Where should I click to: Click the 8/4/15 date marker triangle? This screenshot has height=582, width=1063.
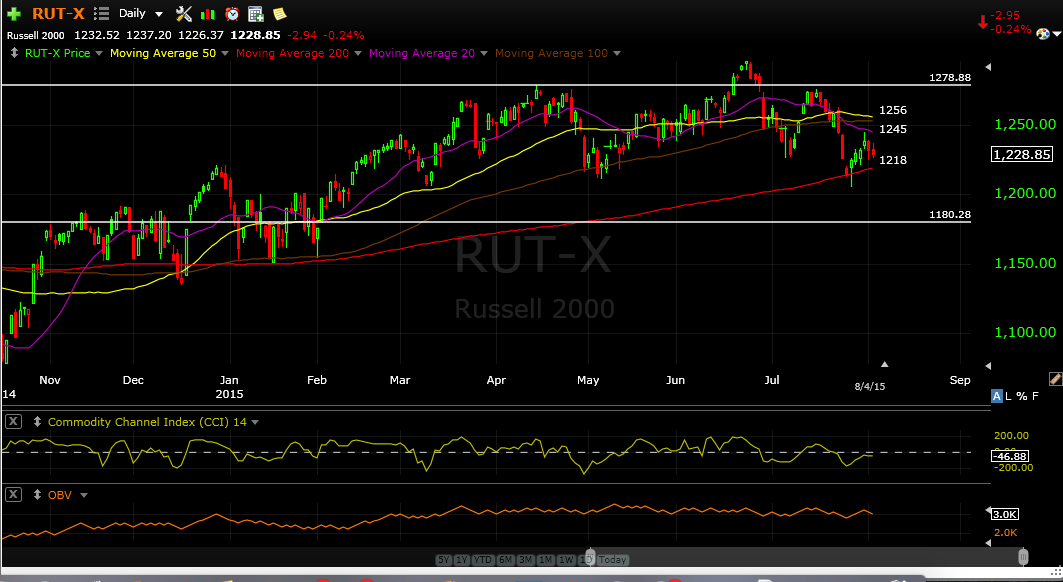(884, 365)
